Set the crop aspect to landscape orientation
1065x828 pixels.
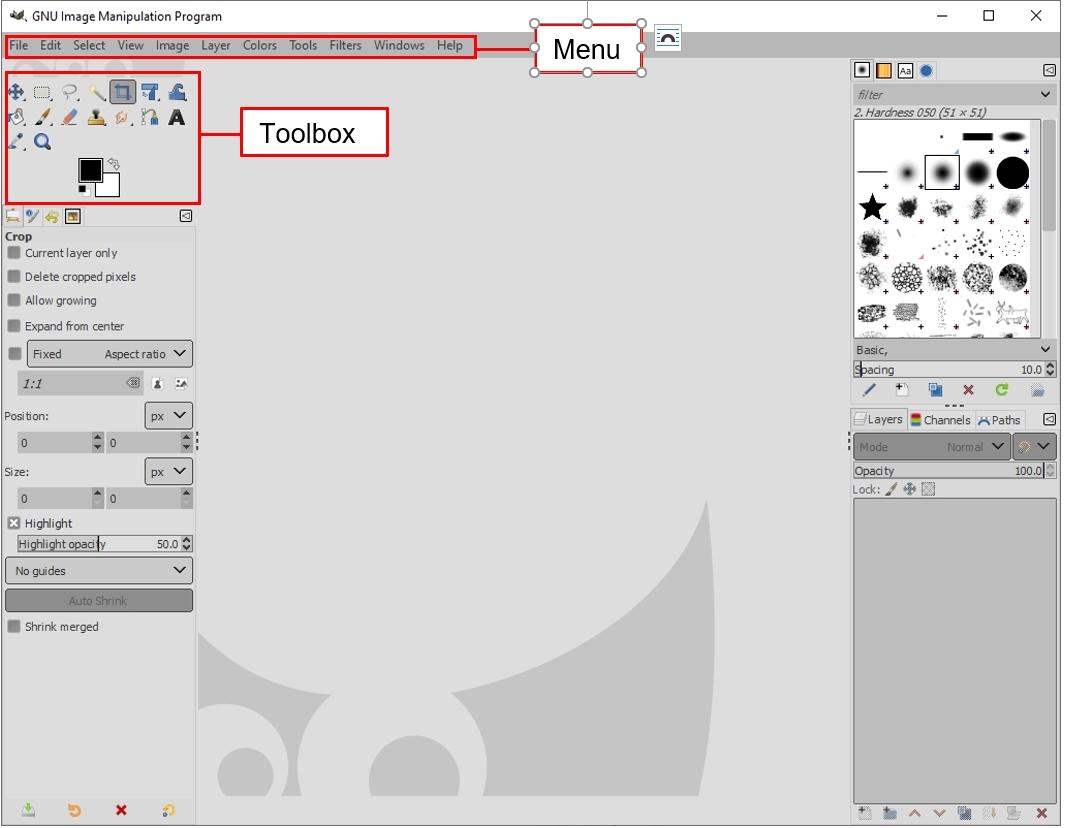pos(181,384)
